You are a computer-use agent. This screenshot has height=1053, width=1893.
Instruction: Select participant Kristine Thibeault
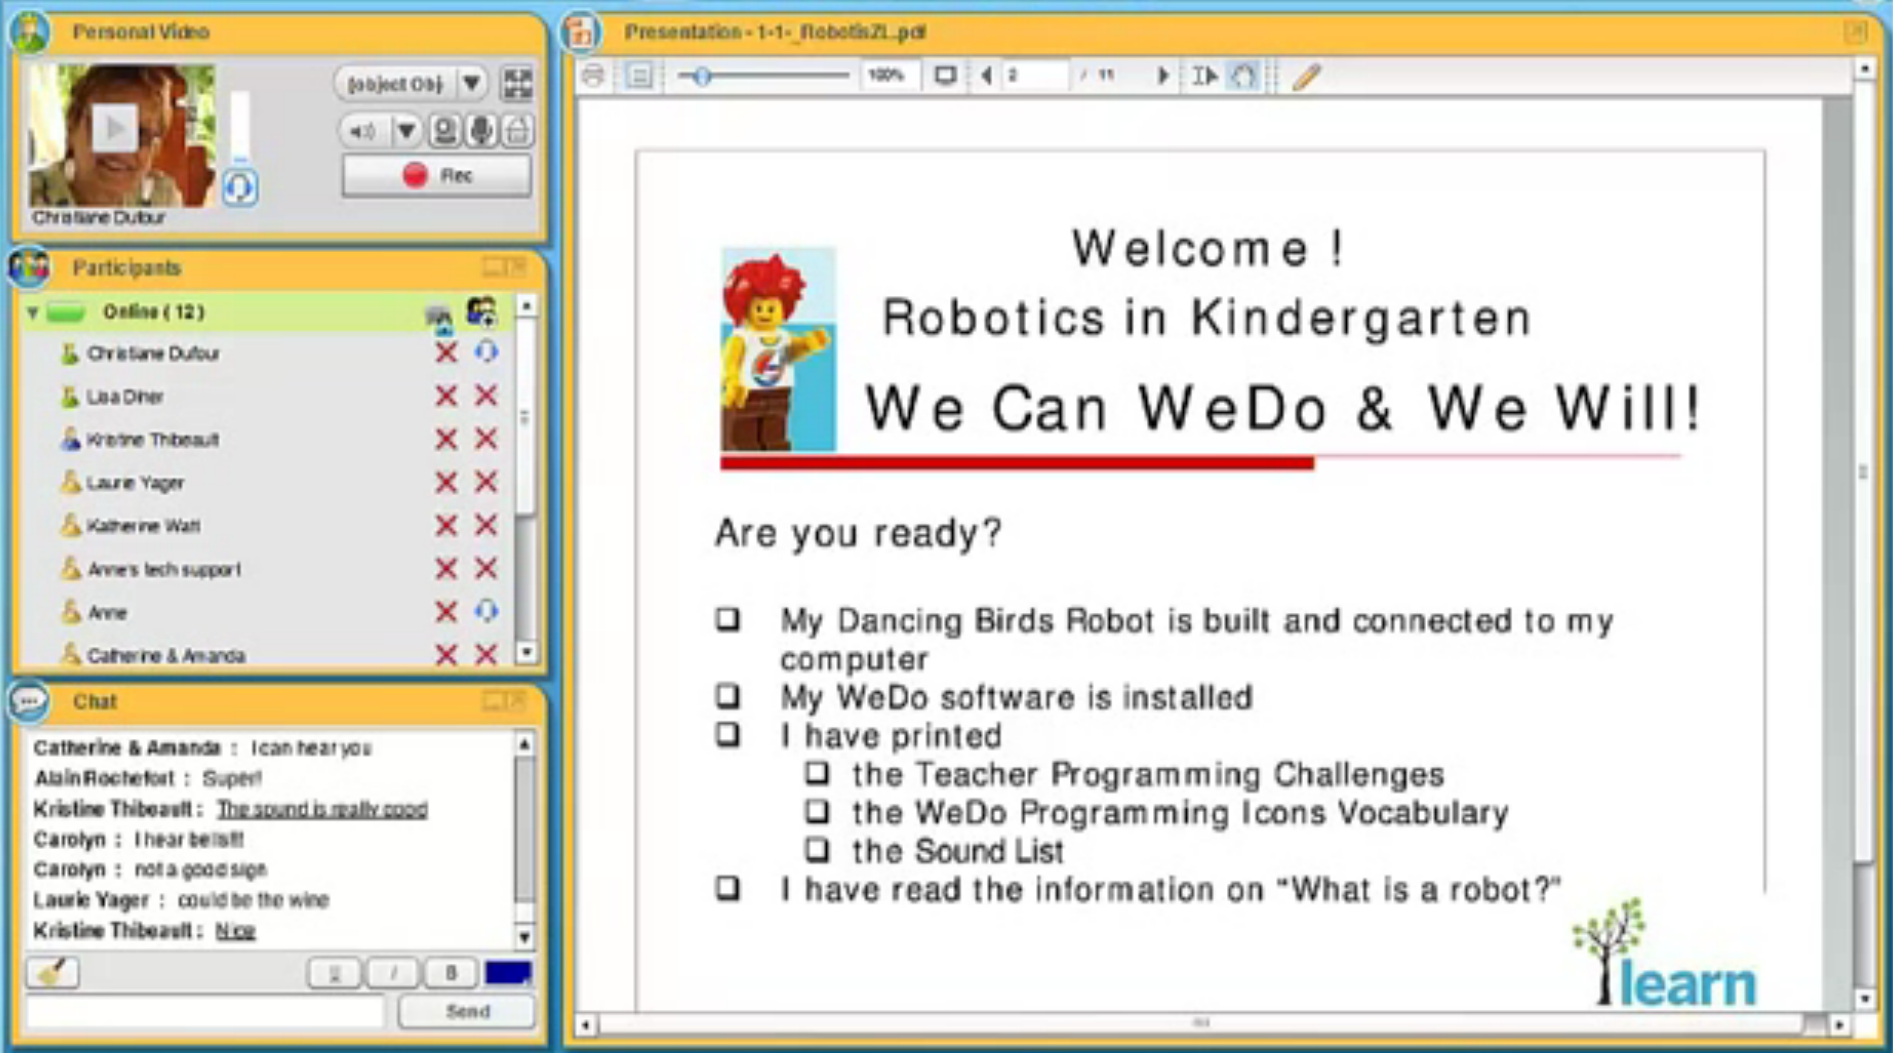[152, 439]
